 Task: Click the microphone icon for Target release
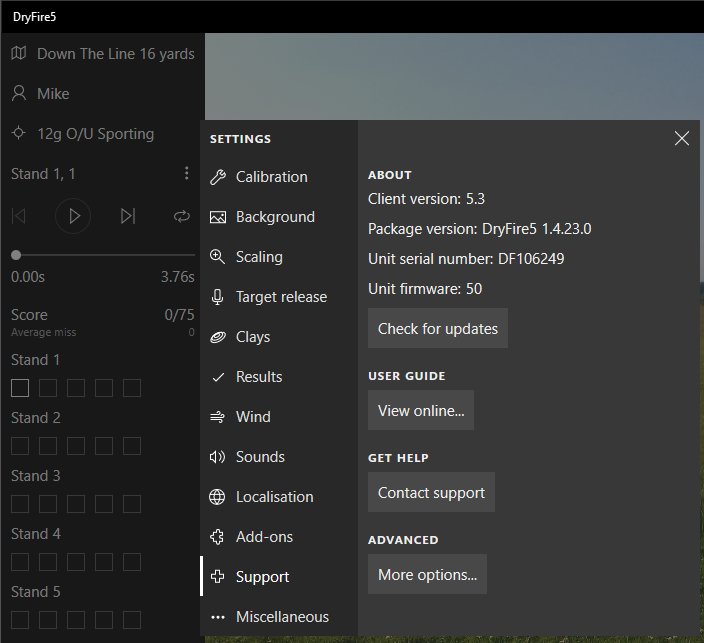tap(218, 297)
